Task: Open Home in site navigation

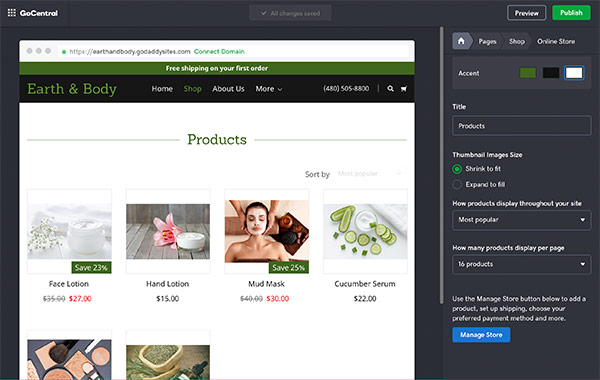Action: 162,89
